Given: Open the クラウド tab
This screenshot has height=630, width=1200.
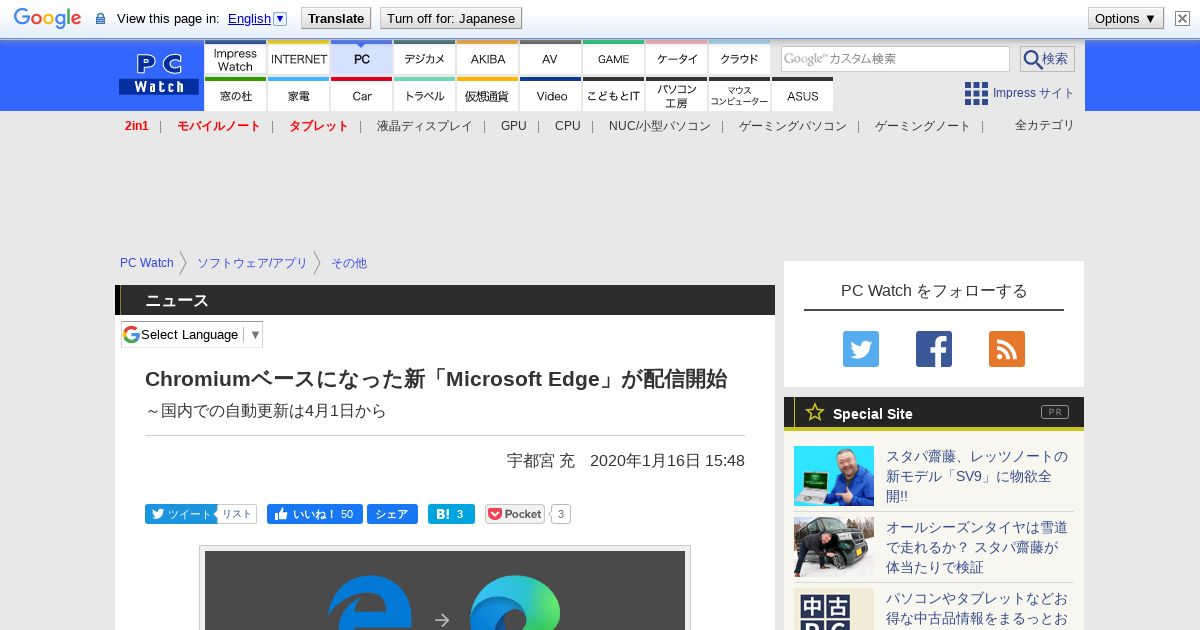Looking at the screenshot, I should (739, 59).
